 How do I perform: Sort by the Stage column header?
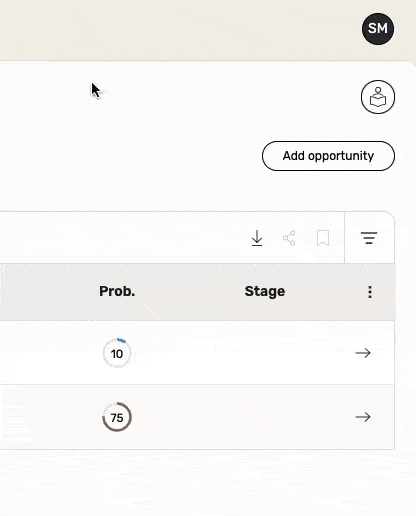(x=265, y=291)
